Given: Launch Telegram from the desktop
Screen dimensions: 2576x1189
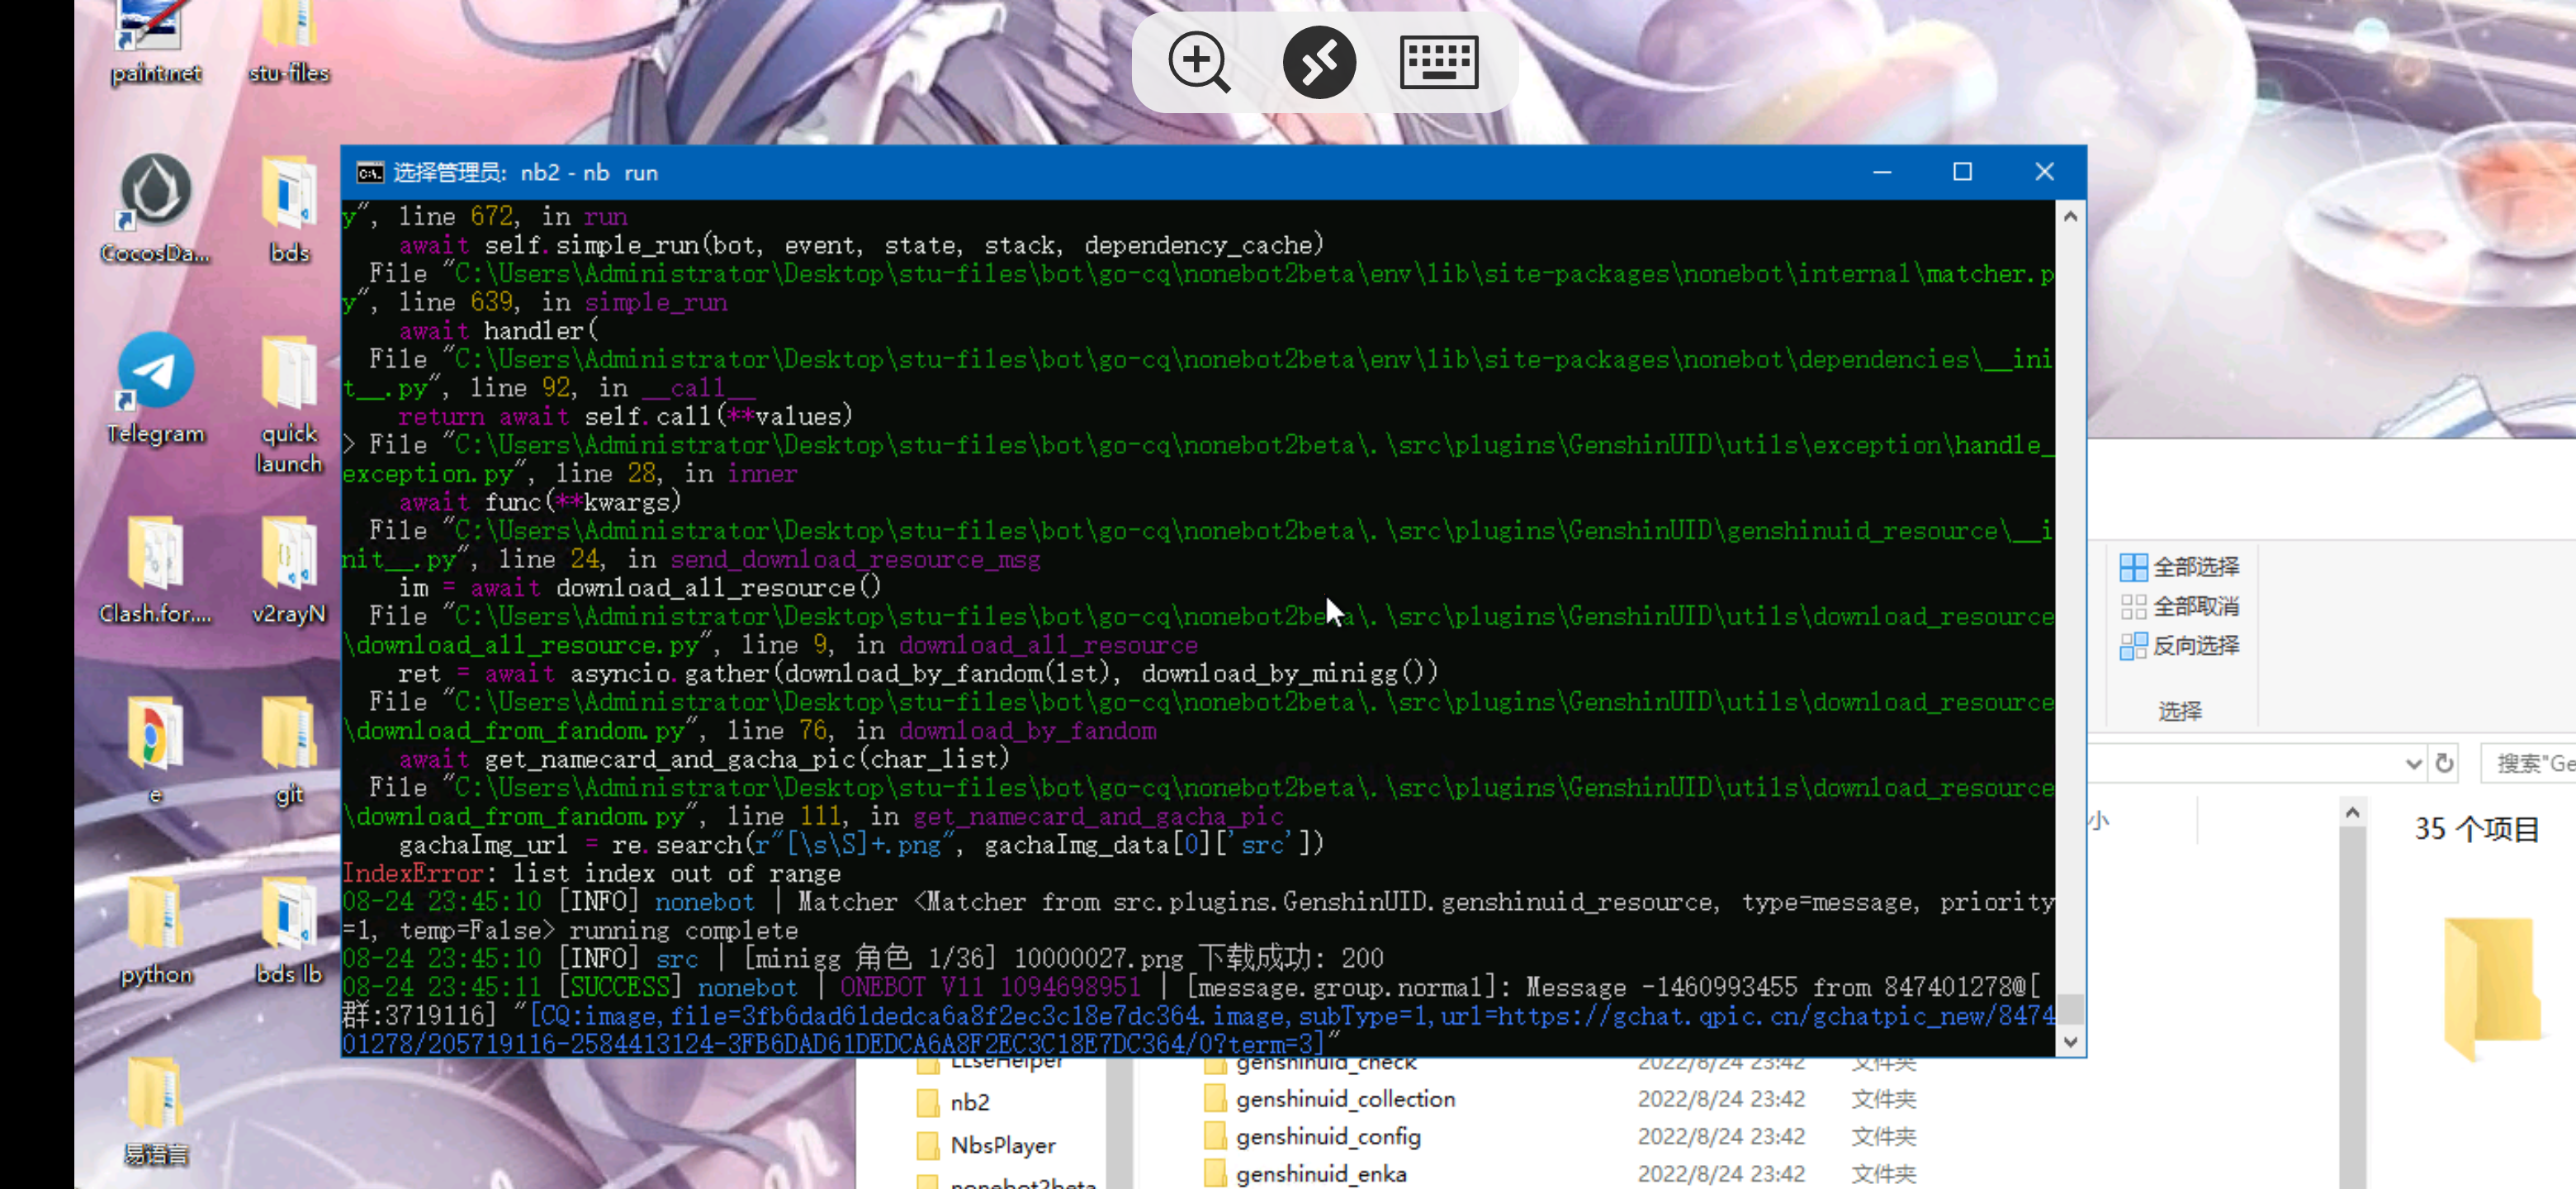Looking at the screenshot, I should pos(155,388).
